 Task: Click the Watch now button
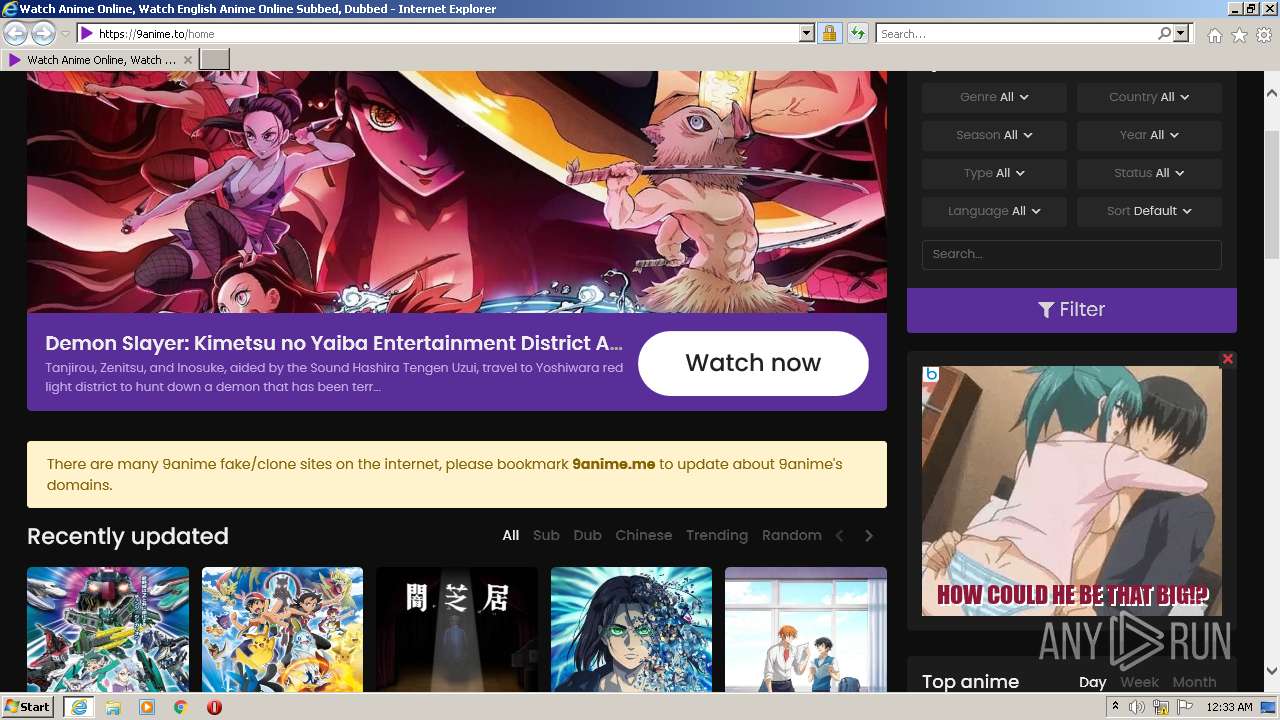753,363
